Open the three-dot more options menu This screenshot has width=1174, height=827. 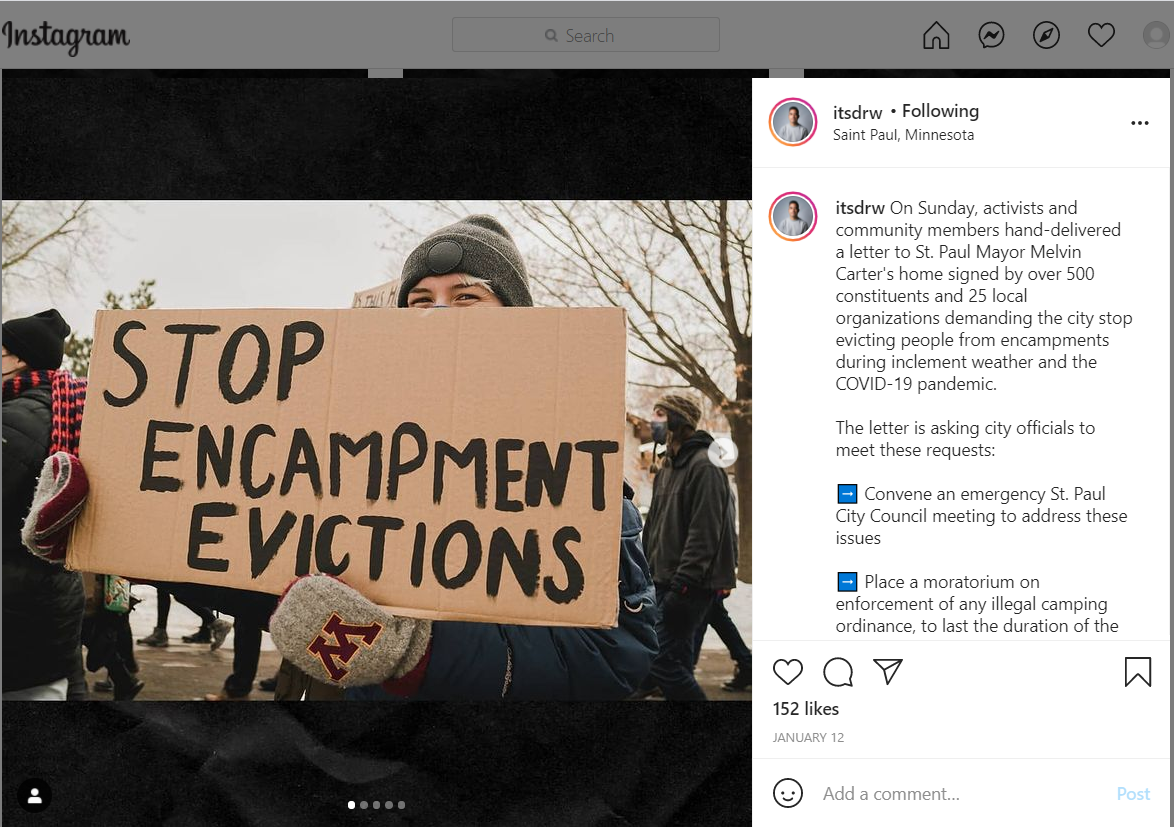coord(1140,123)
